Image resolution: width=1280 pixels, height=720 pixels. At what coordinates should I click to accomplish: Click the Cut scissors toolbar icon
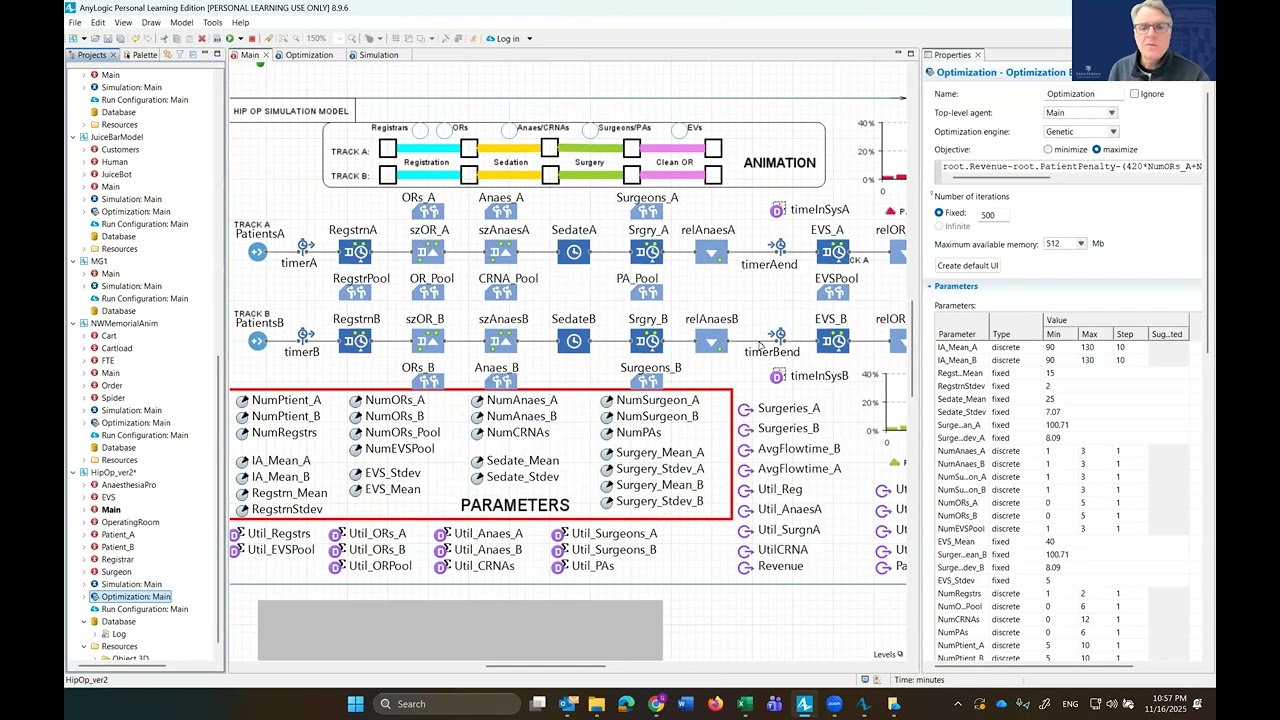164,39
